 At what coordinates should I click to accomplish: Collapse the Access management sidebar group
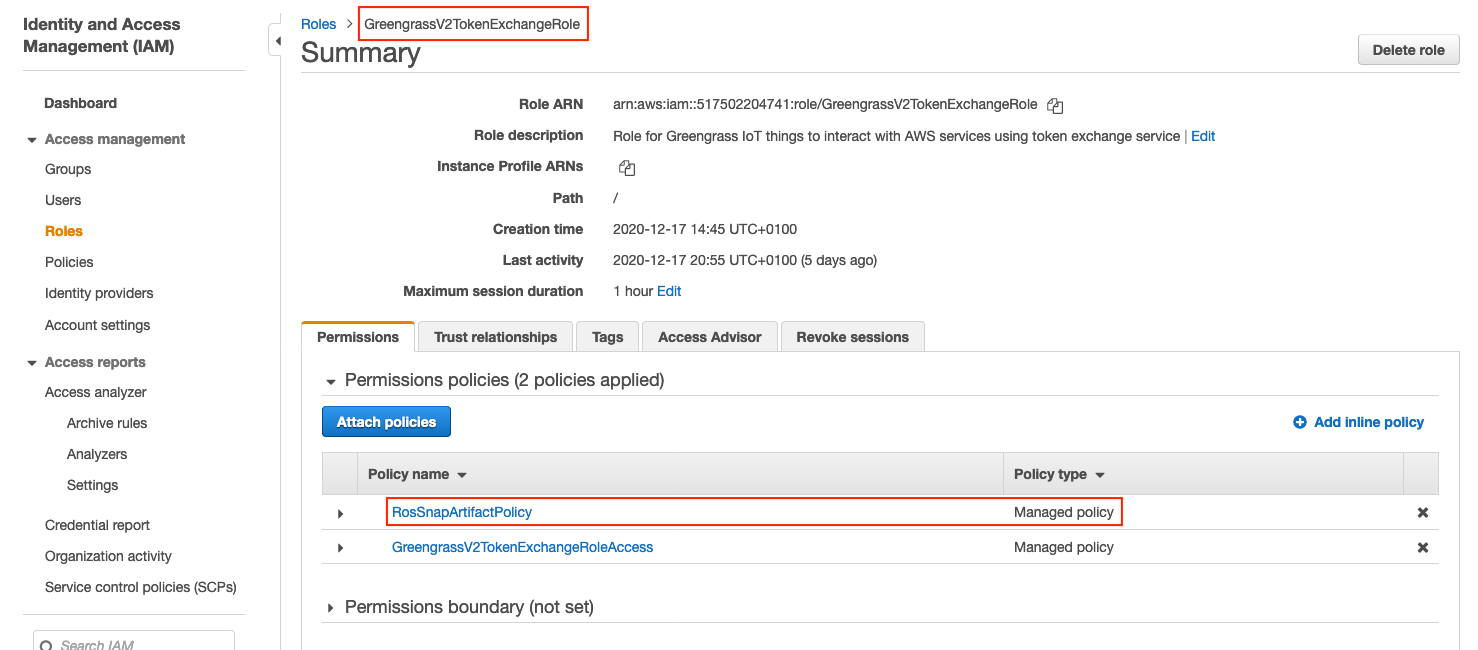[x=31, y=139]
